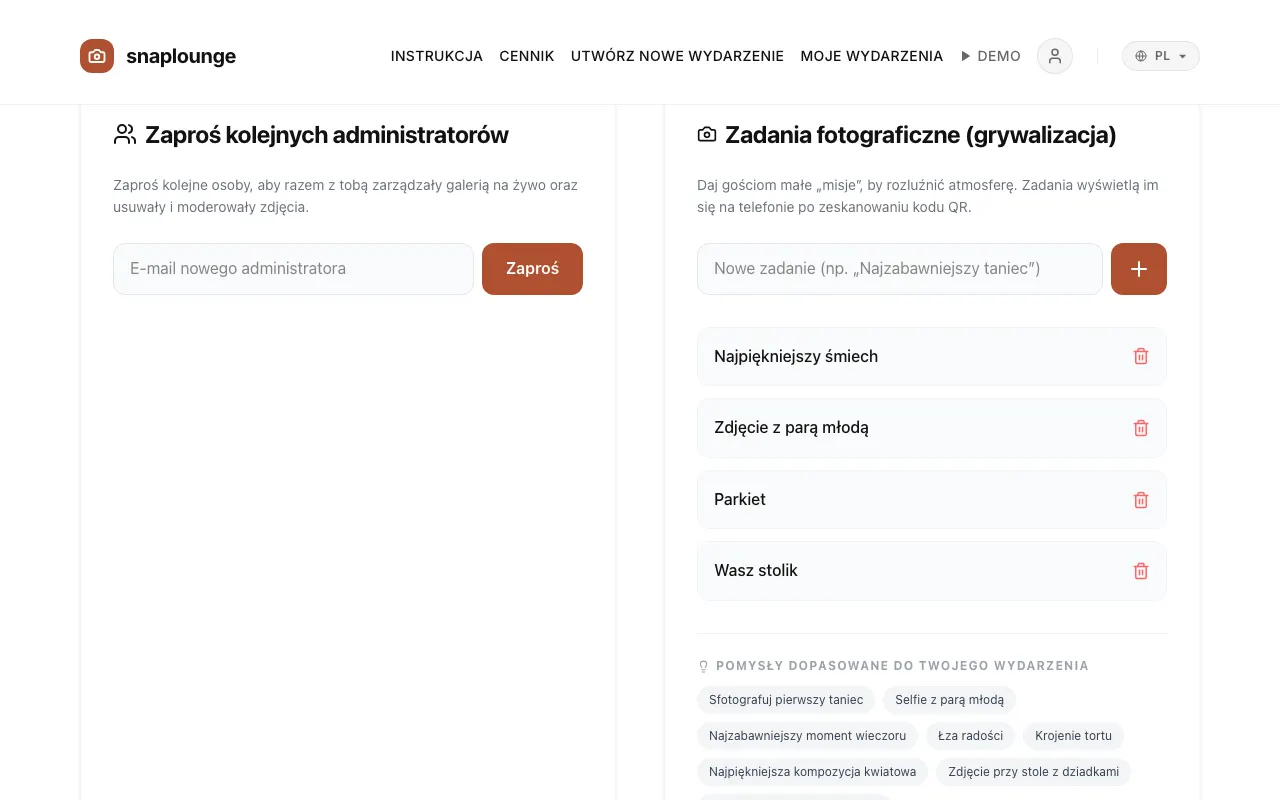Select the "Krojenie tortu" idea chip
1280x800 pixels.
coord(1074,736)
